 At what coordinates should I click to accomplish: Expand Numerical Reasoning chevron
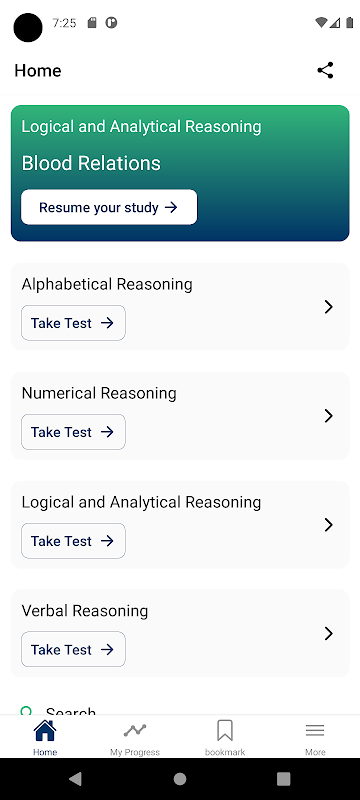(x=329, y=416)
